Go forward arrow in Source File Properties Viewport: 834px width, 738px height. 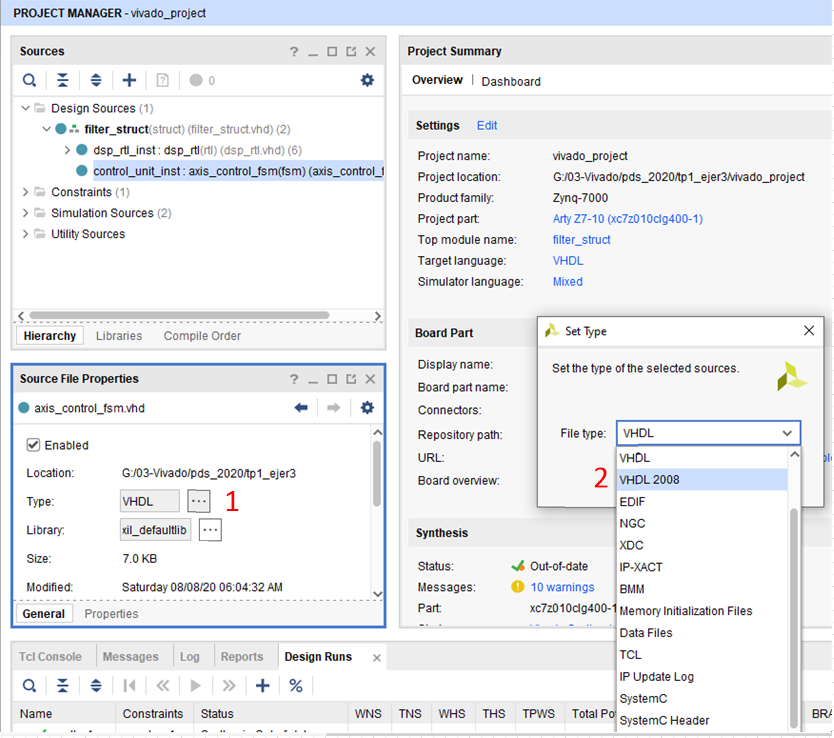[x=333, y=408]
